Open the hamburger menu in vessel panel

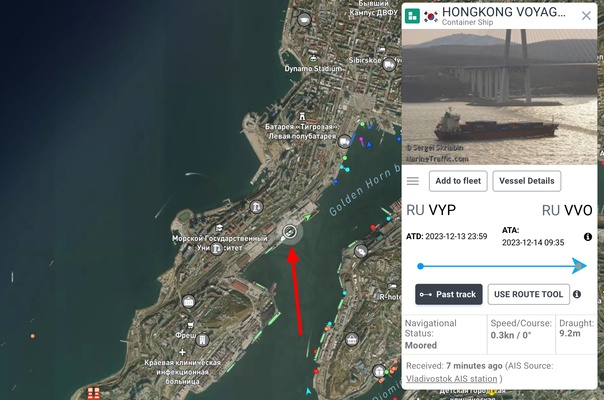click(413, 181)
